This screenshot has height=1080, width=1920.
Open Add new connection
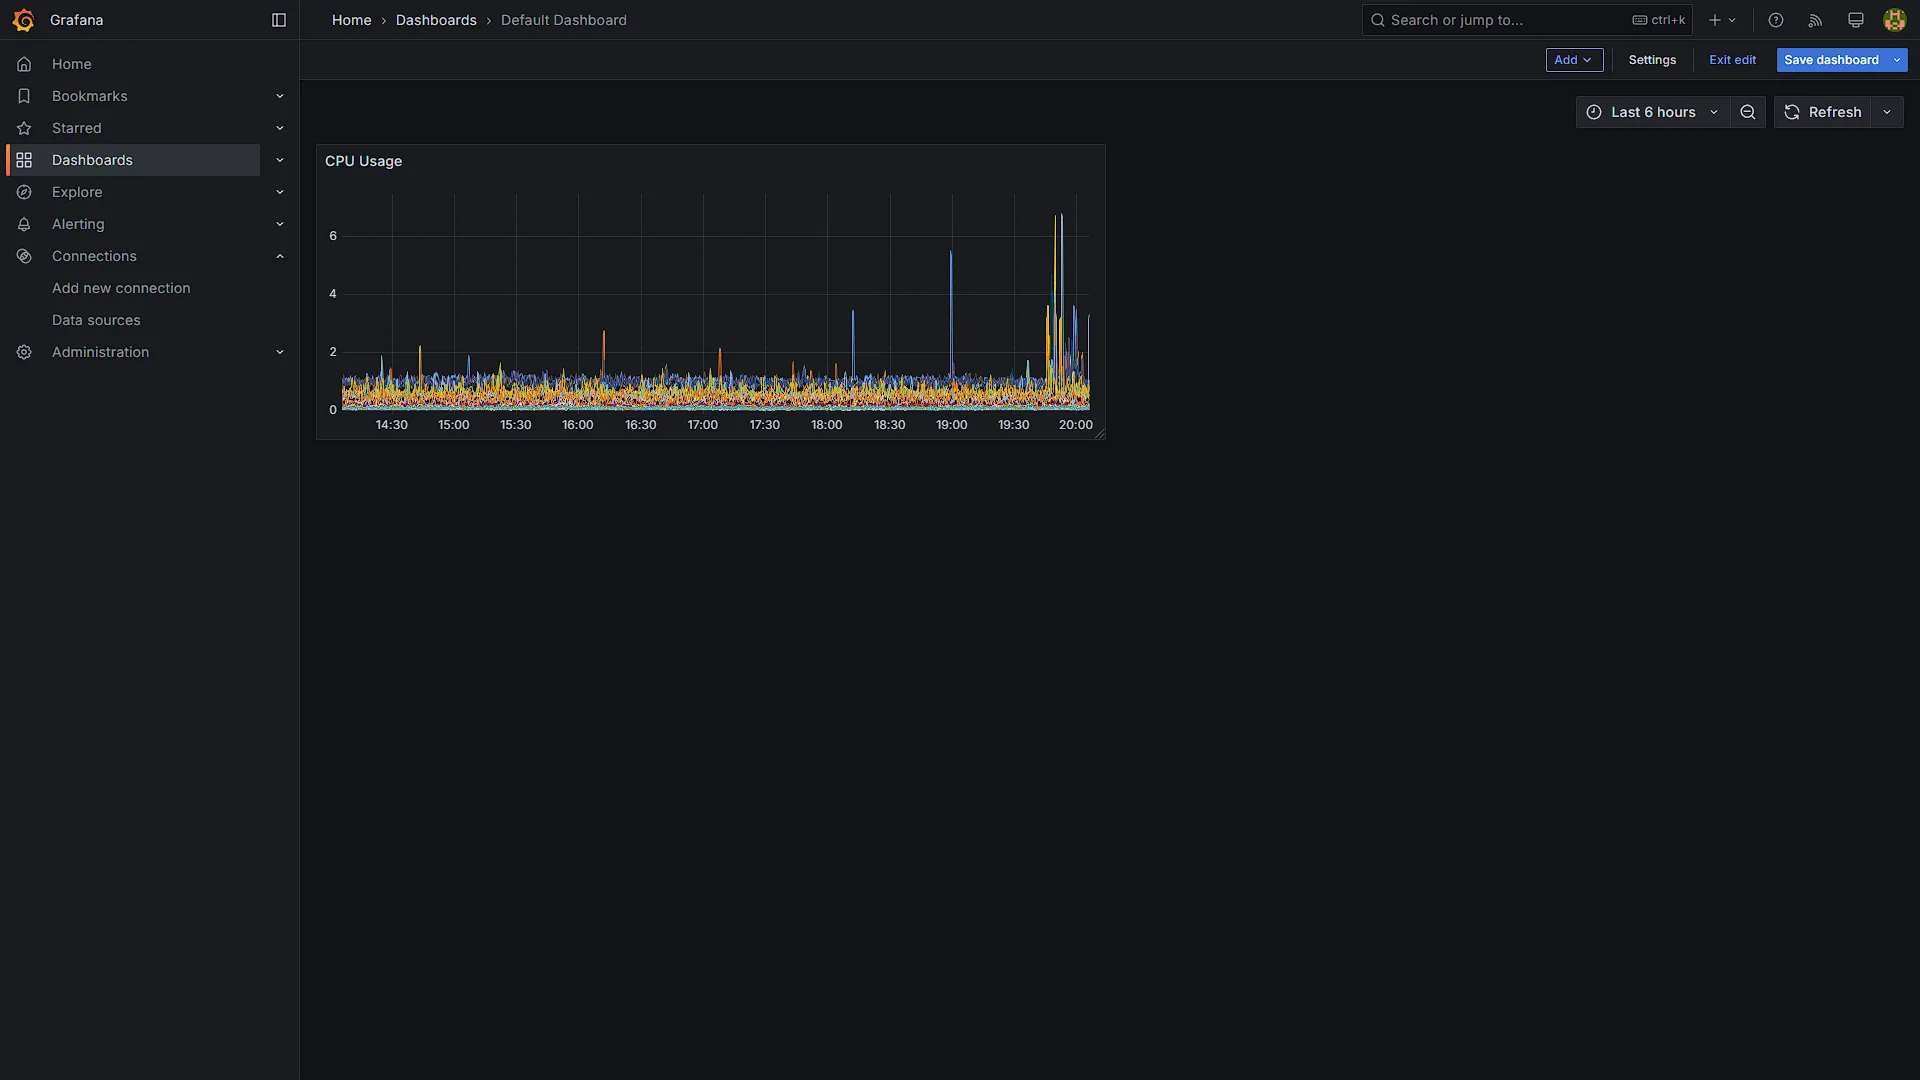click(121, 288)
